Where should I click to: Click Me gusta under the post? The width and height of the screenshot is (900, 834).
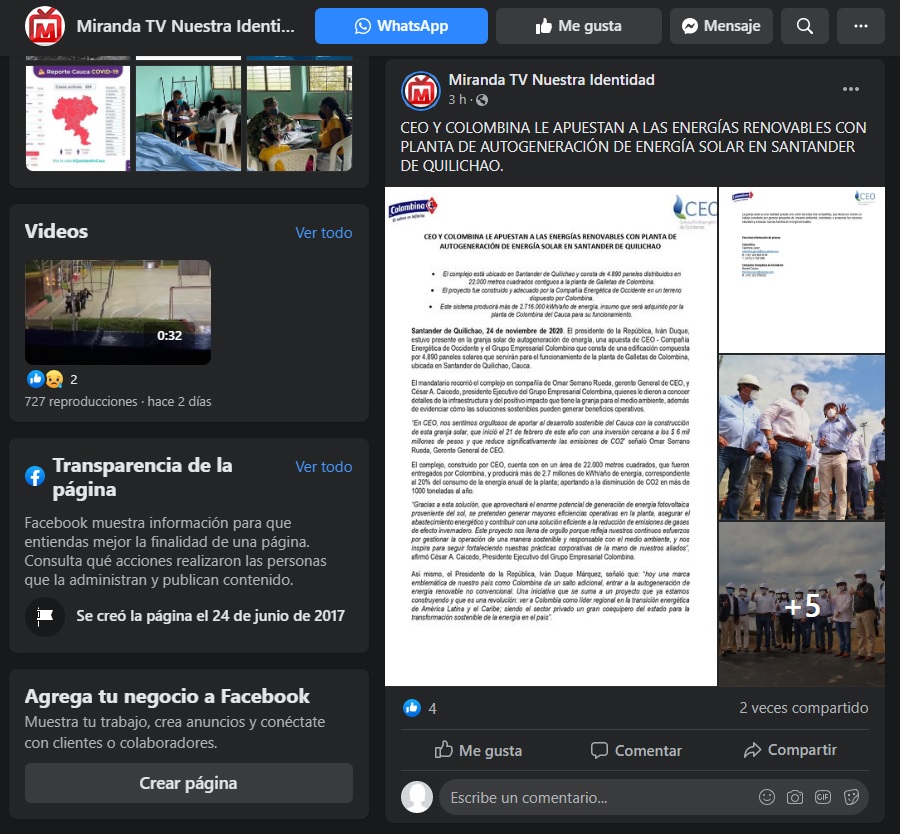click(x=479, y=750)
